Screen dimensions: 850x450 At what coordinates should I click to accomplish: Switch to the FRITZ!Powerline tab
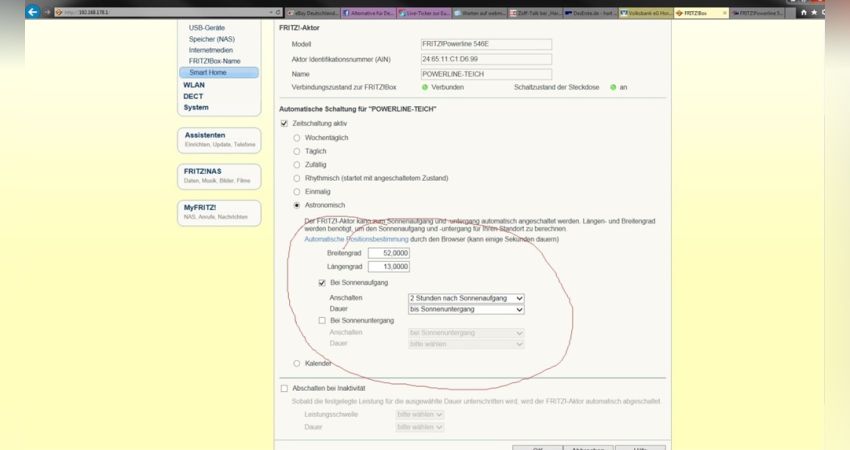757,13
